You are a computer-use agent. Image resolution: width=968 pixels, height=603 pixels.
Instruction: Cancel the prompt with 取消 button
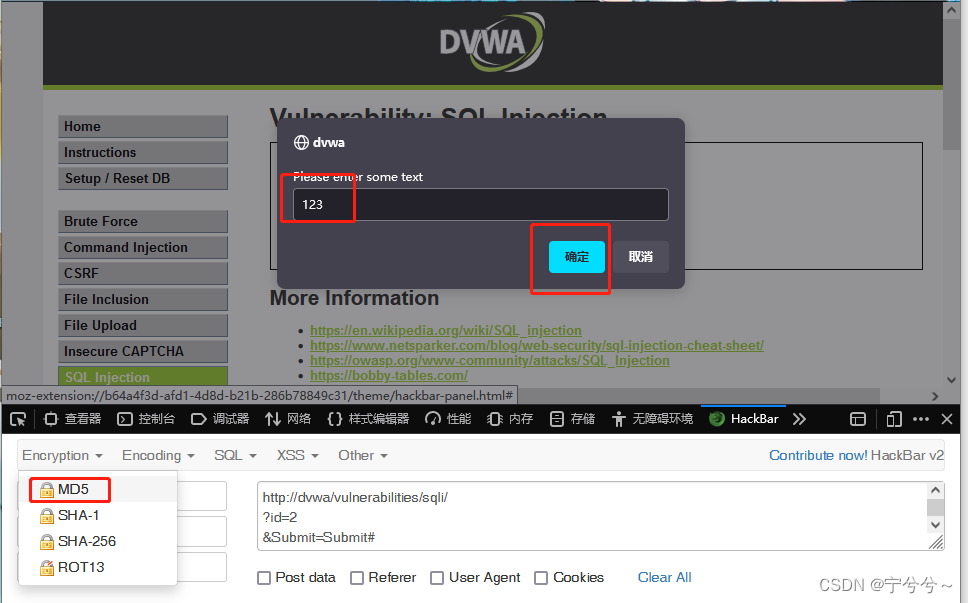pos(641,257)
